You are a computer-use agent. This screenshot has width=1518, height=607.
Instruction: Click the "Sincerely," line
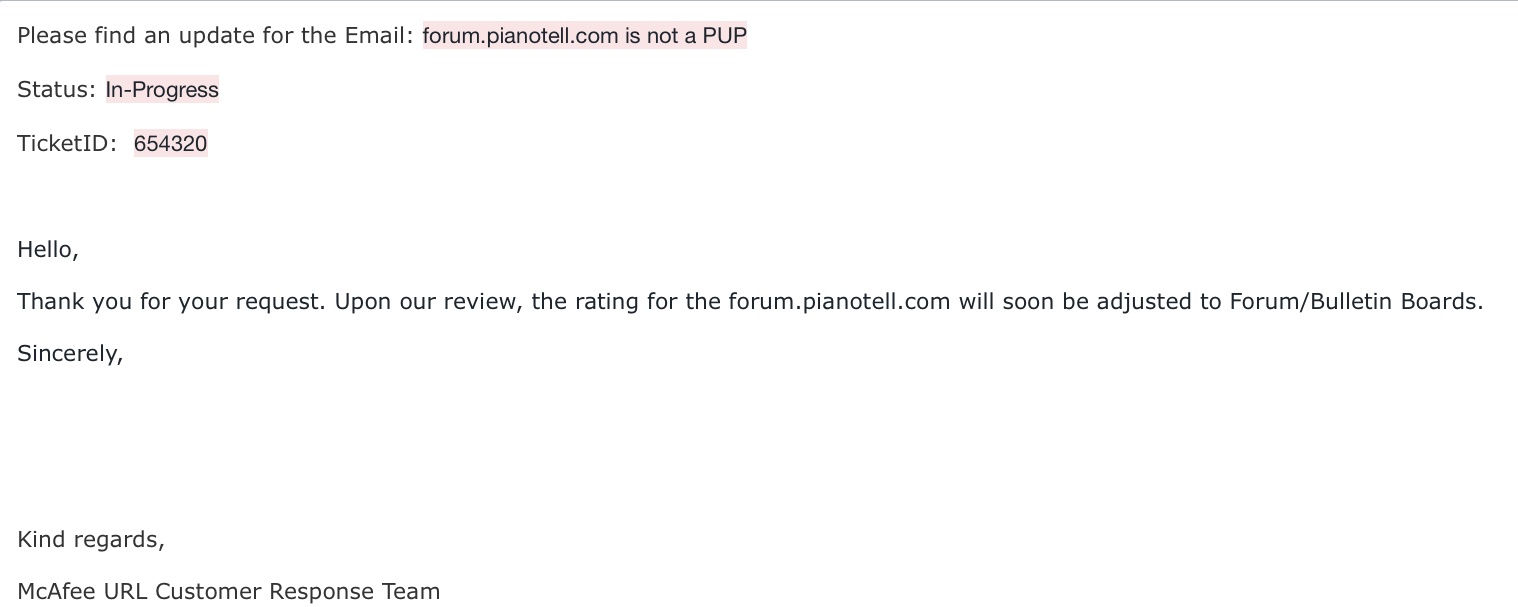tap(70, 353)
